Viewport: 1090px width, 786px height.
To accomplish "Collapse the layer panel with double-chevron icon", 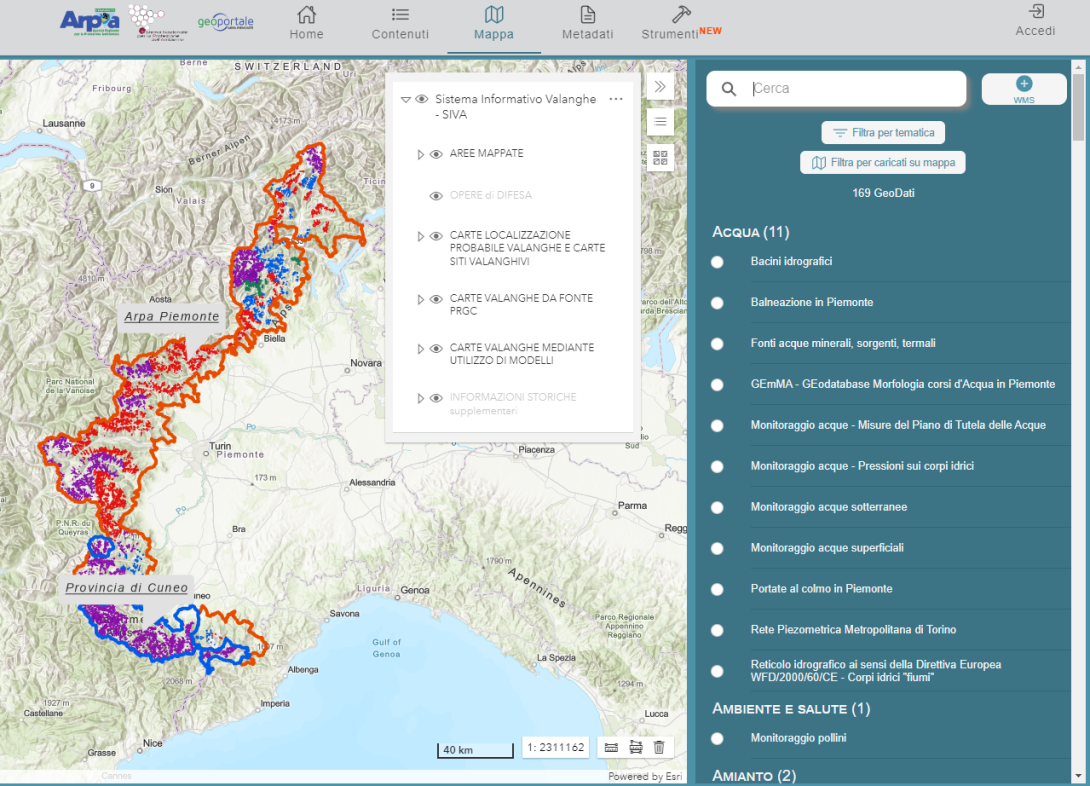I will coord(660,86).
